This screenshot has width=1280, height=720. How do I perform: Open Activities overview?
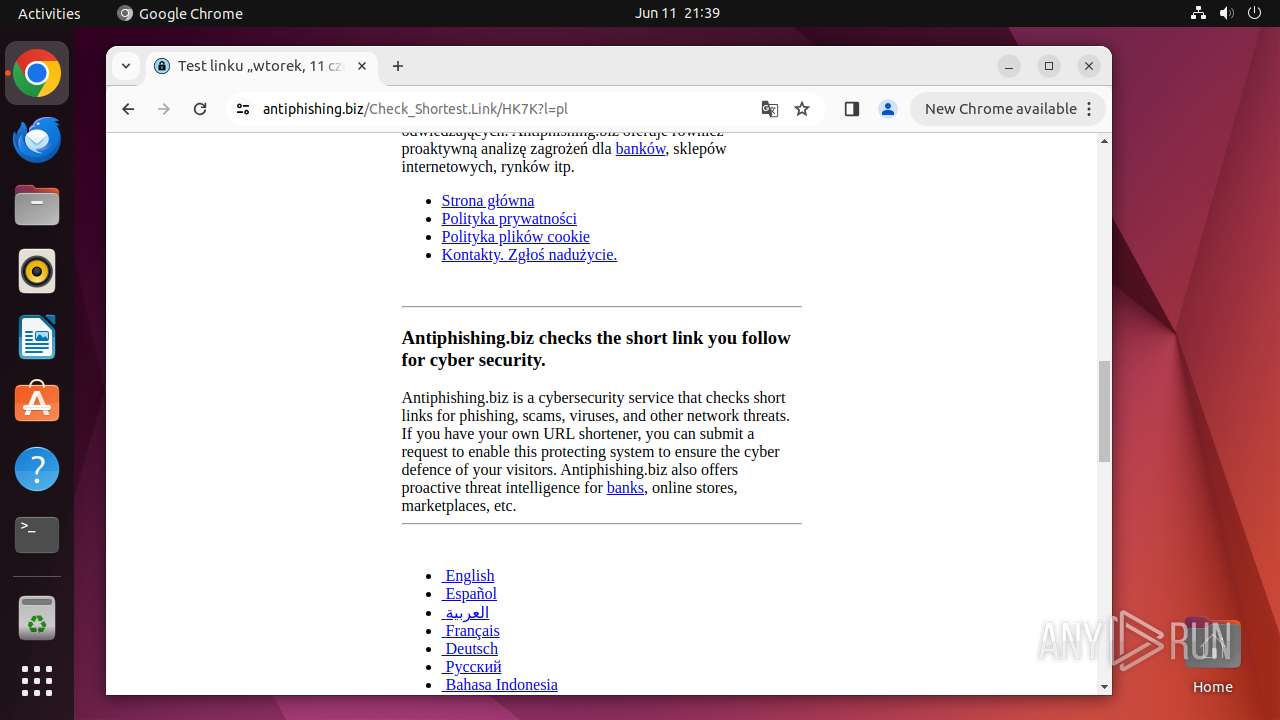[49, 13]
